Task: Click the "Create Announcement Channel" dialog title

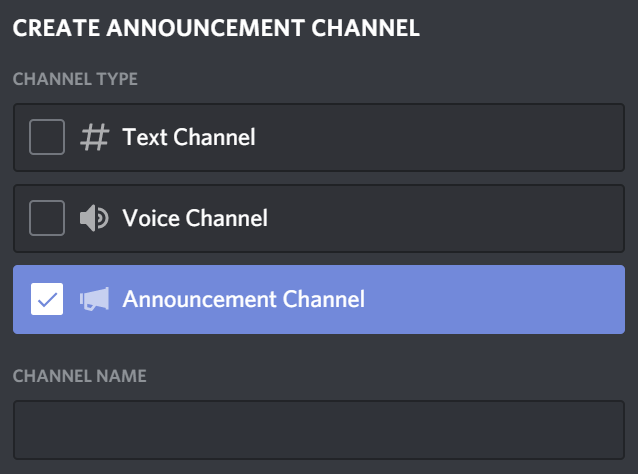Action: tap(215, 27)
